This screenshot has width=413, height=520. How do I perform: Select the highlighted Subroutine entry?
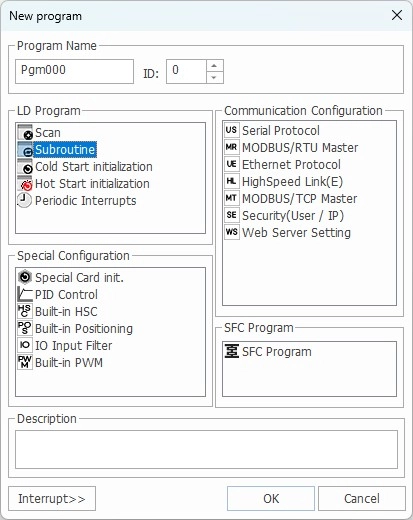tap(65, 150)
